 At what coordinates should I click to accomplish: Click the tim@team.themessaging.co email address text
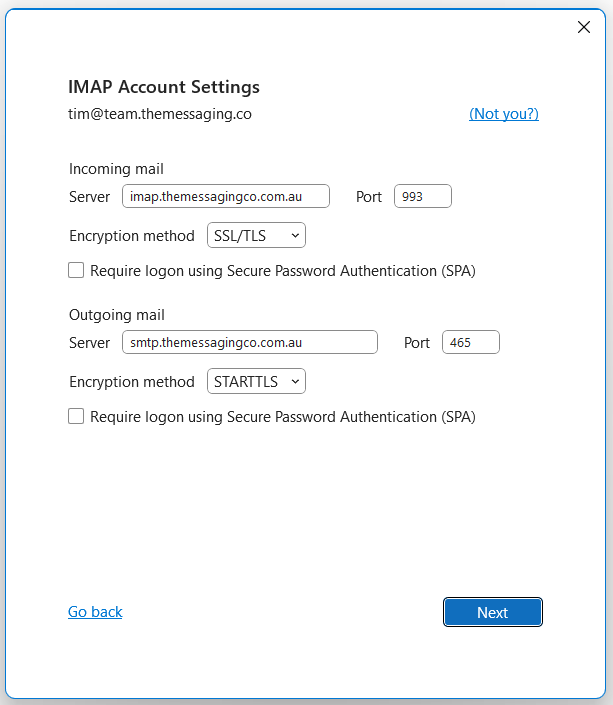tap(160, 114)
